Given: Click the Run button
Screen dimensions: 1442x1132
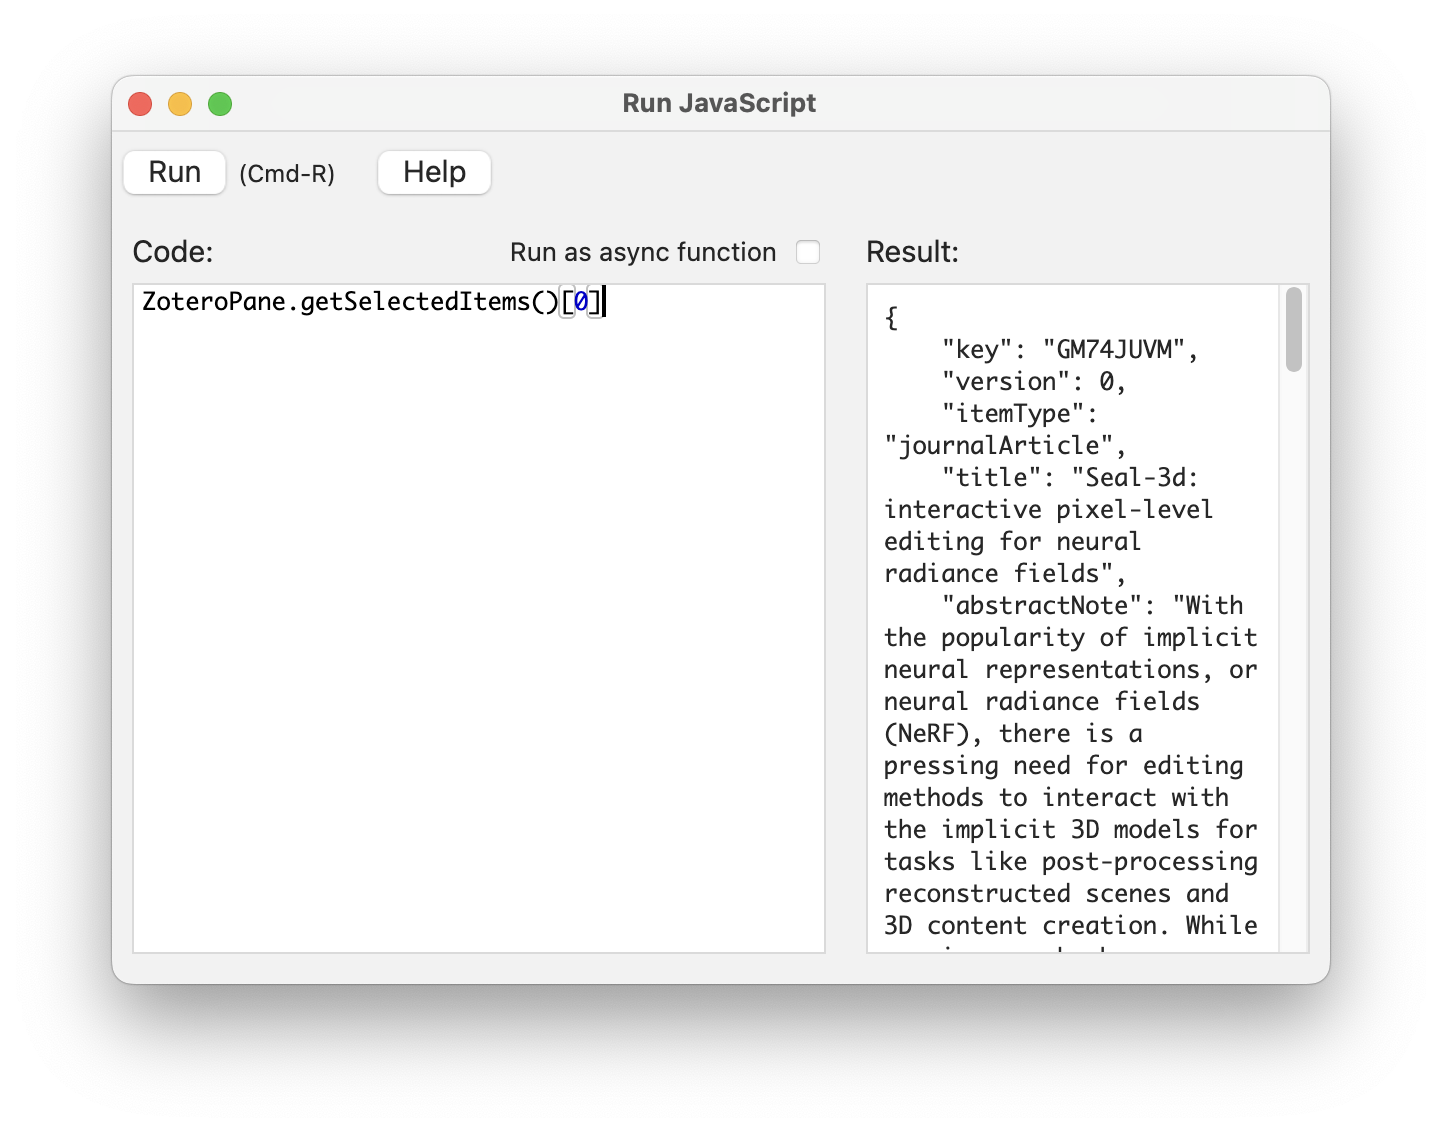Looking at the screenshot, I should point(174,172).
